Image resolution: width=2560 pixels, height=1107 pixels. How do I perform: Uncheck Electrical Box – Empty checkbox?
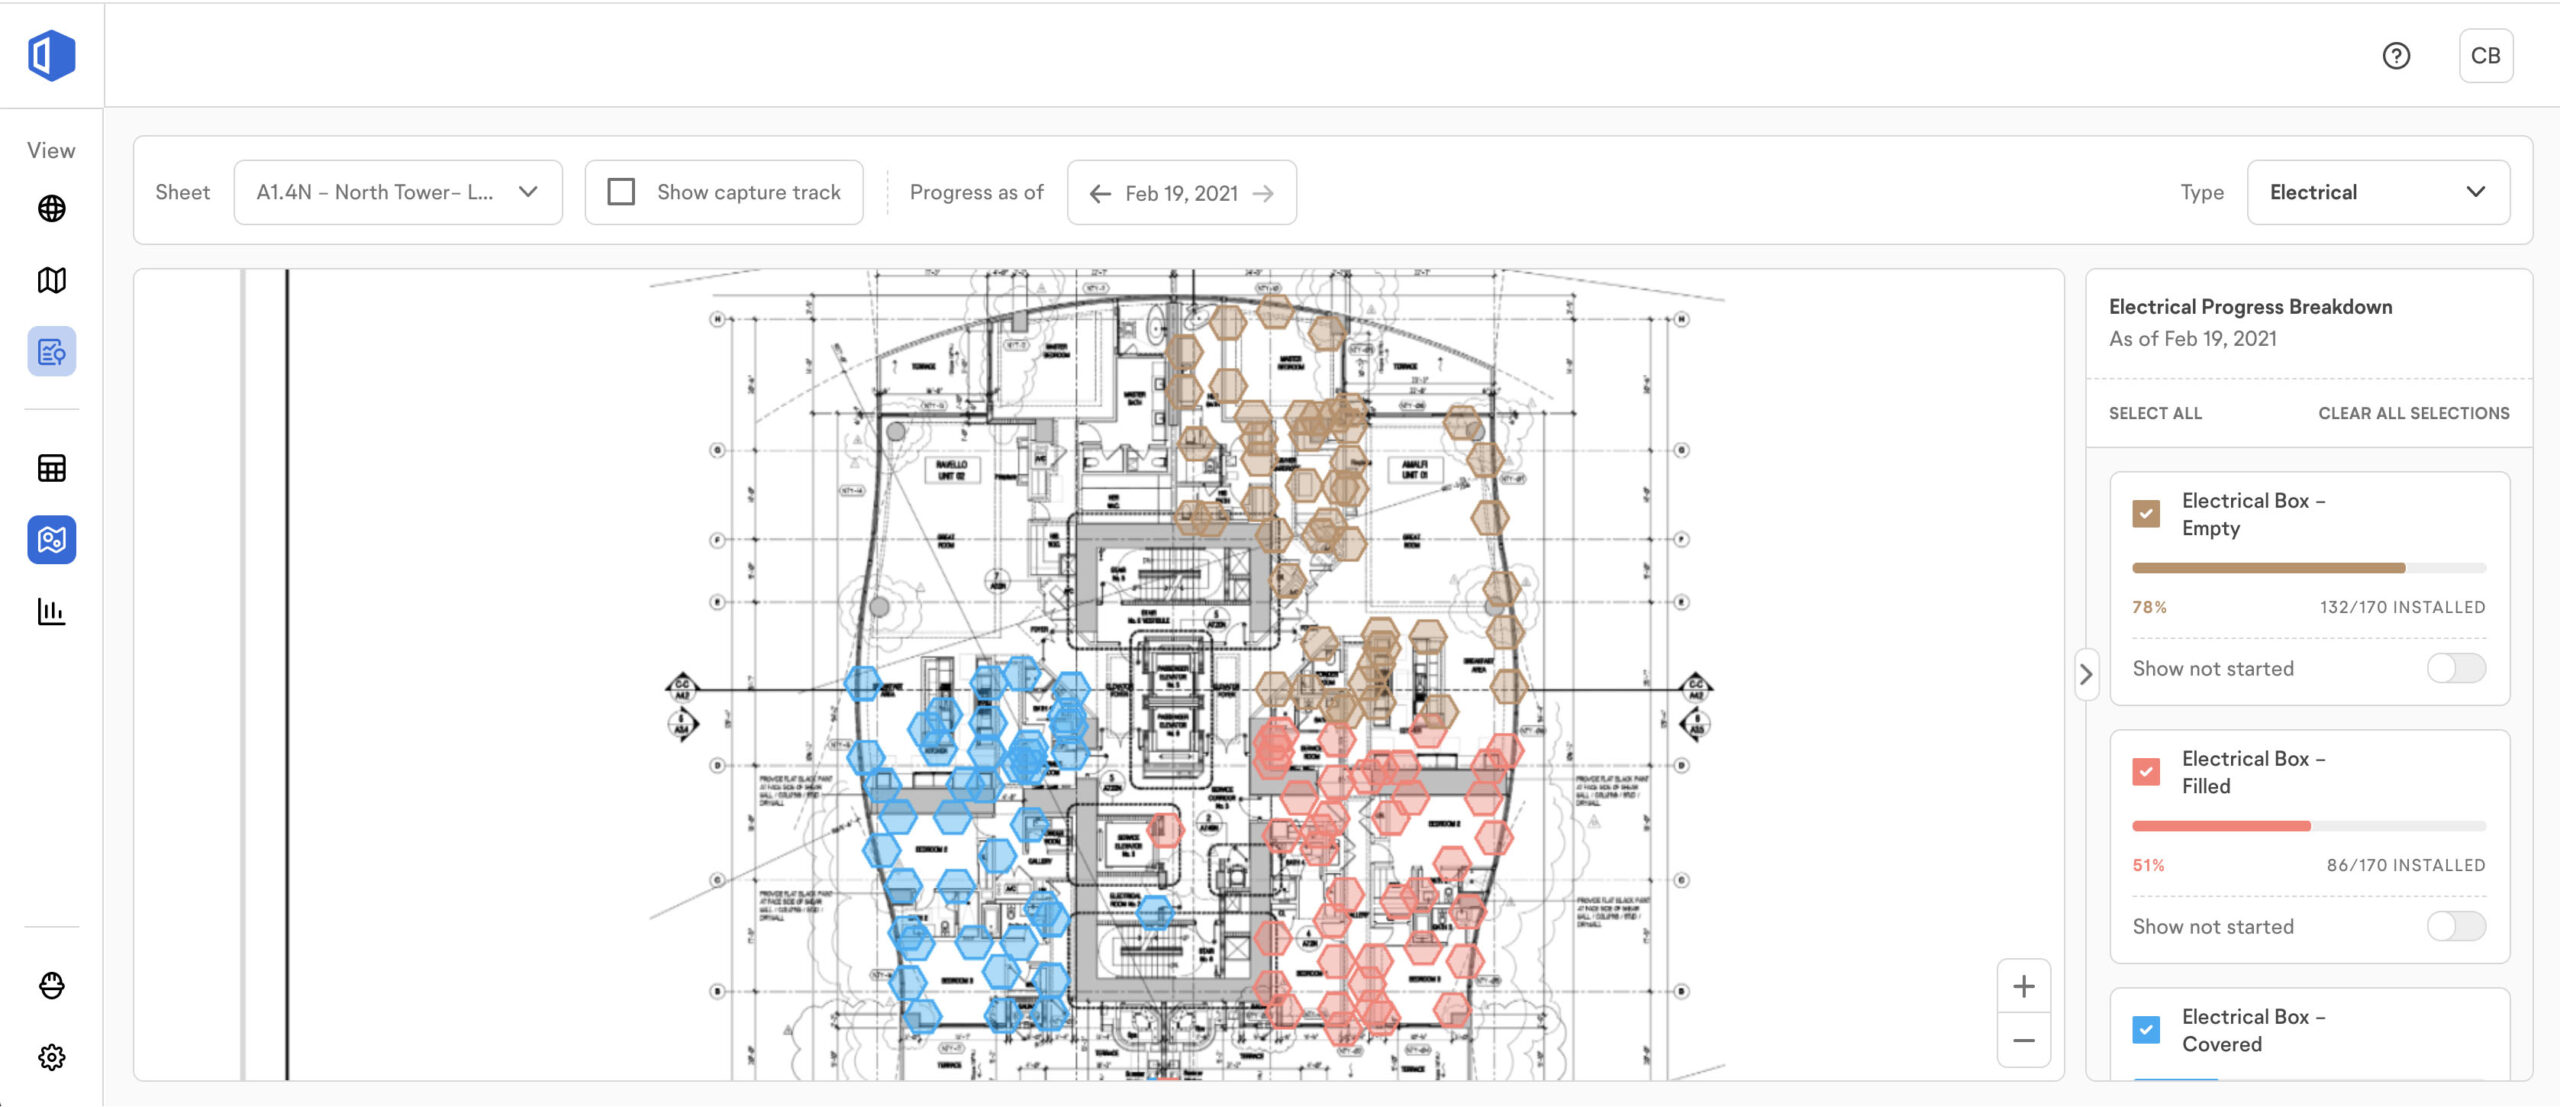point(2145,514)
